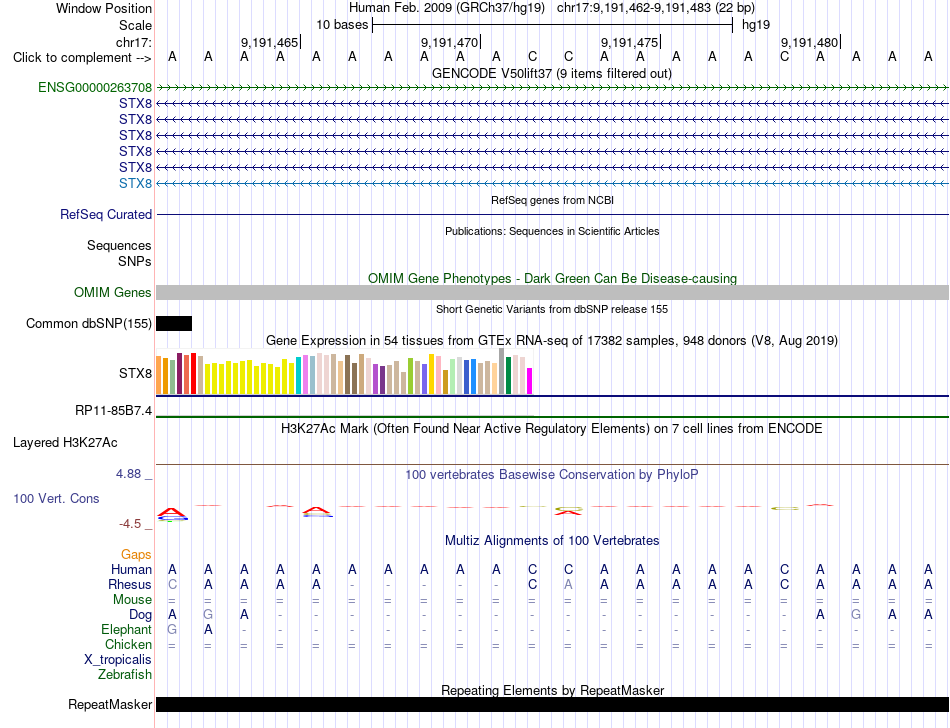Click the 'Click to complement -->' label
Image resolution: width=950 pixels, height=728 pixels.
pos(82,58)
